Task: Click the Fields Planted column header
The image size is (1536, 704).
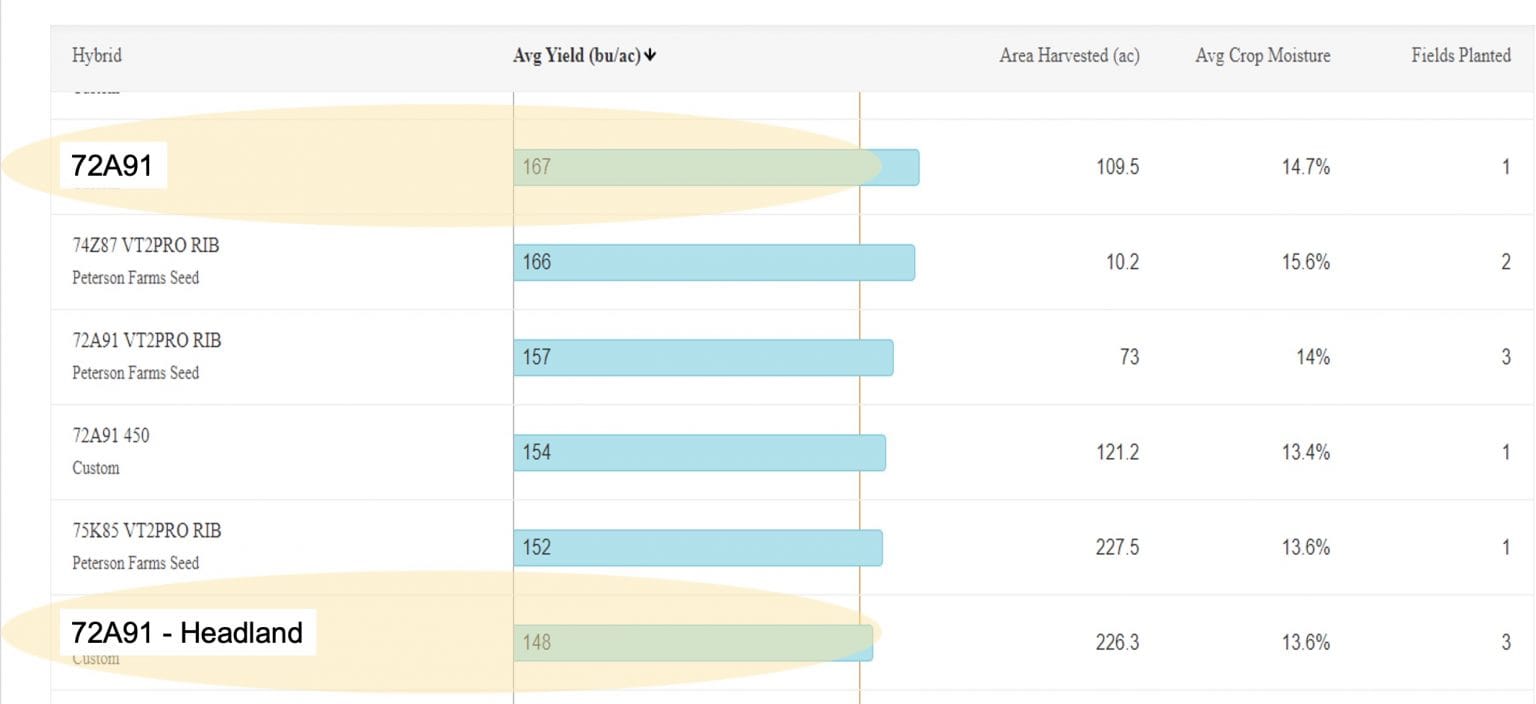Action: coord(1460,56)
